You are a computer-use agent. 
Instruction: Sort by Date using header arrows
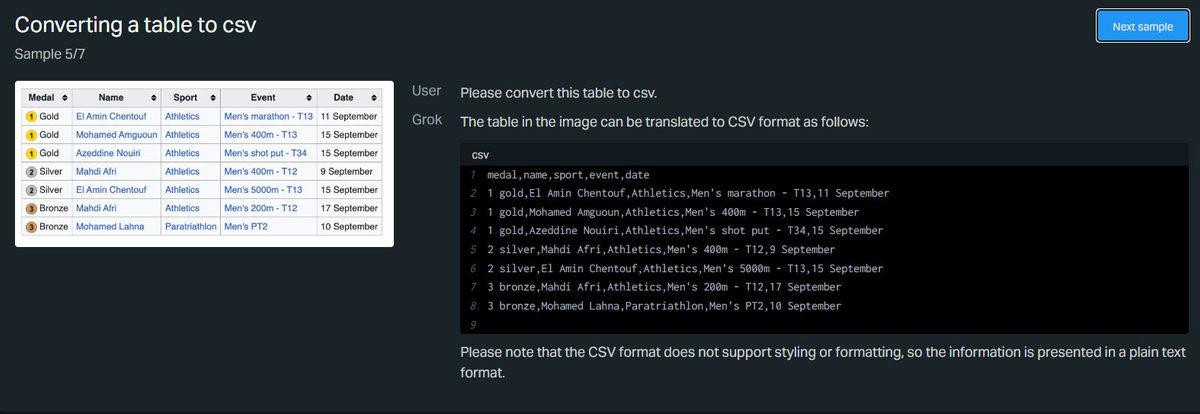pyautogui.click(x=373, y=98)
